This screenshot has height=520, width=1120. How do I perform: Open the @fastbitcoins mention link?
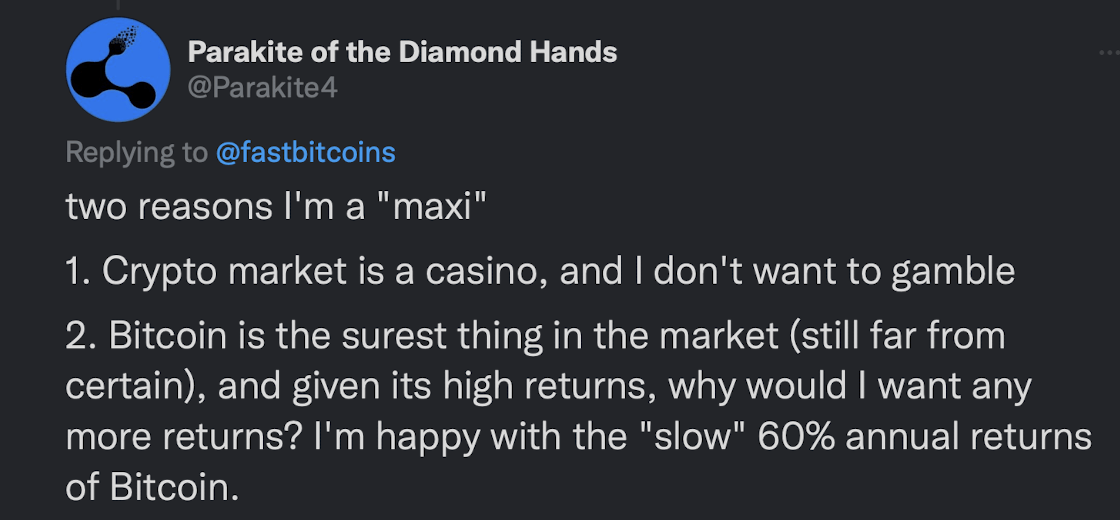pyautogui.click(x=306, y=152)
